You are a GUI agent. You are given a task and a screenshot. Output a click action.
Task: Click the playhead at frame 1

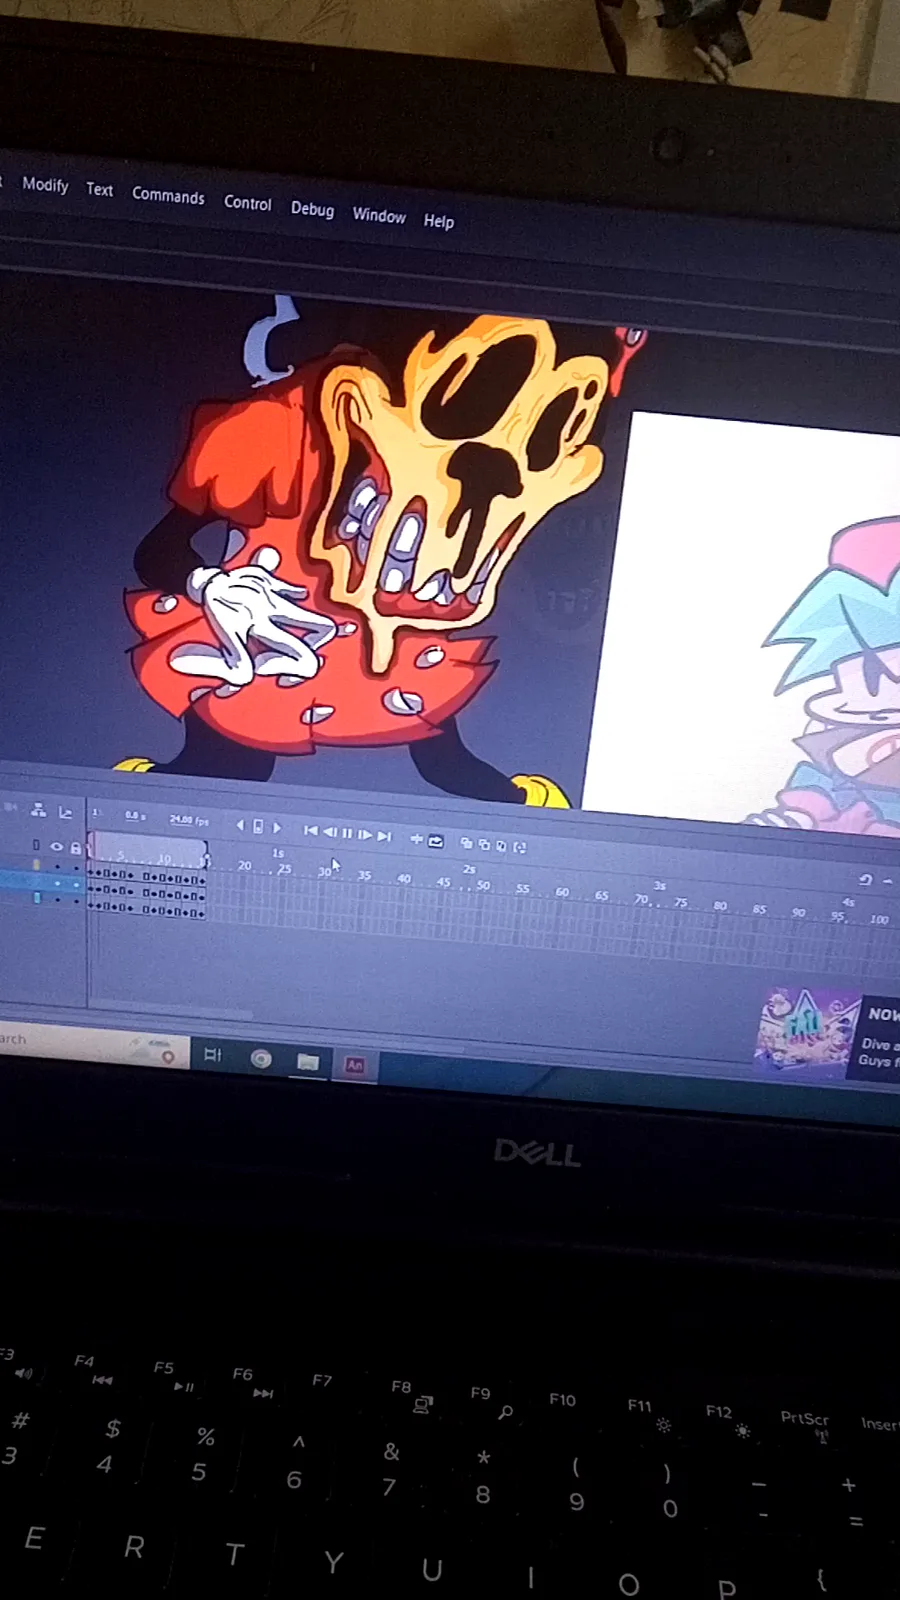click(89, 848)
